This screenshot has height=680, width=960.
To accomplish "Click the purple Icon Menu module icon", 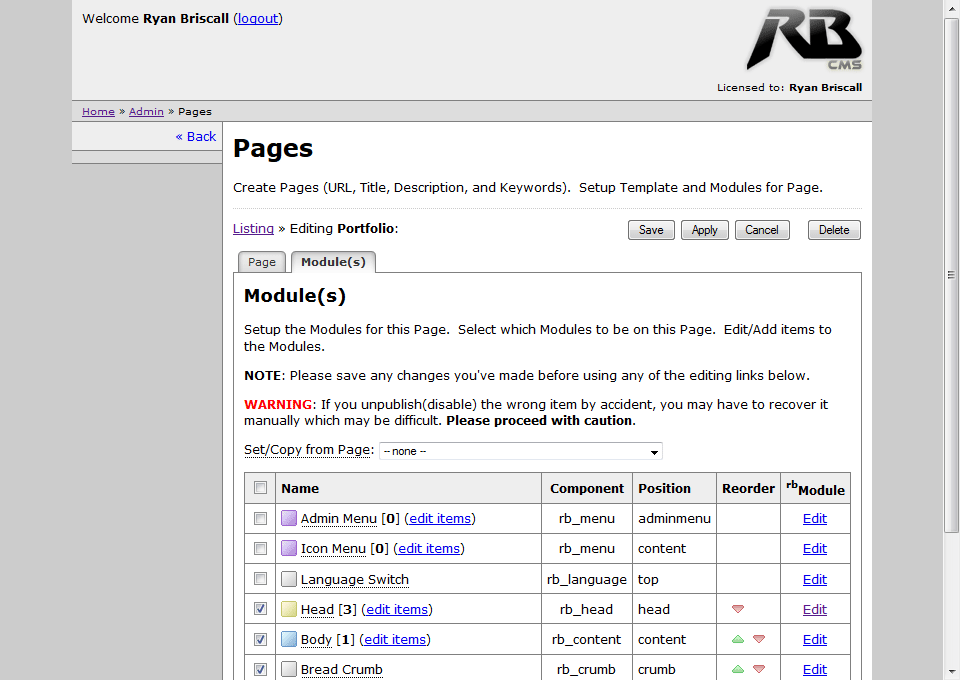I will (x=289, y=548).
